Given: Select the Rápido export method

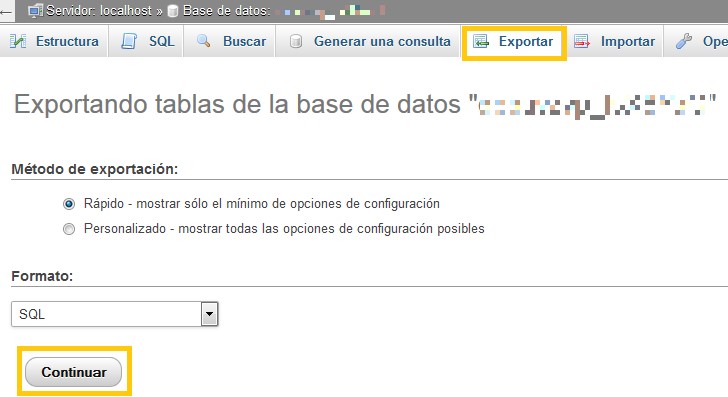Looking at the screenshot, I should click(69, 204).
